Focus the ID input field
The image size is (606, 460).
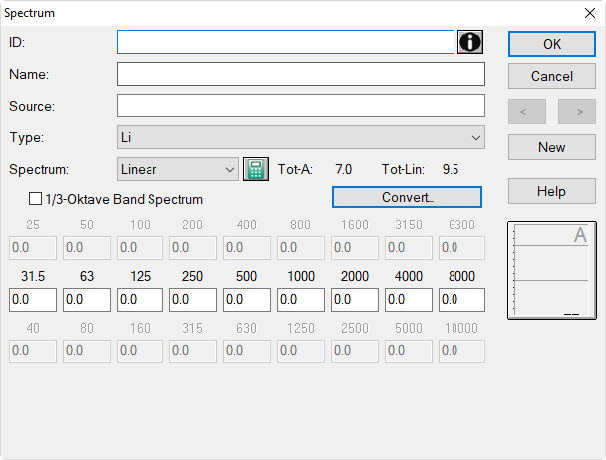pyautogui.click(x=286, y=42)
